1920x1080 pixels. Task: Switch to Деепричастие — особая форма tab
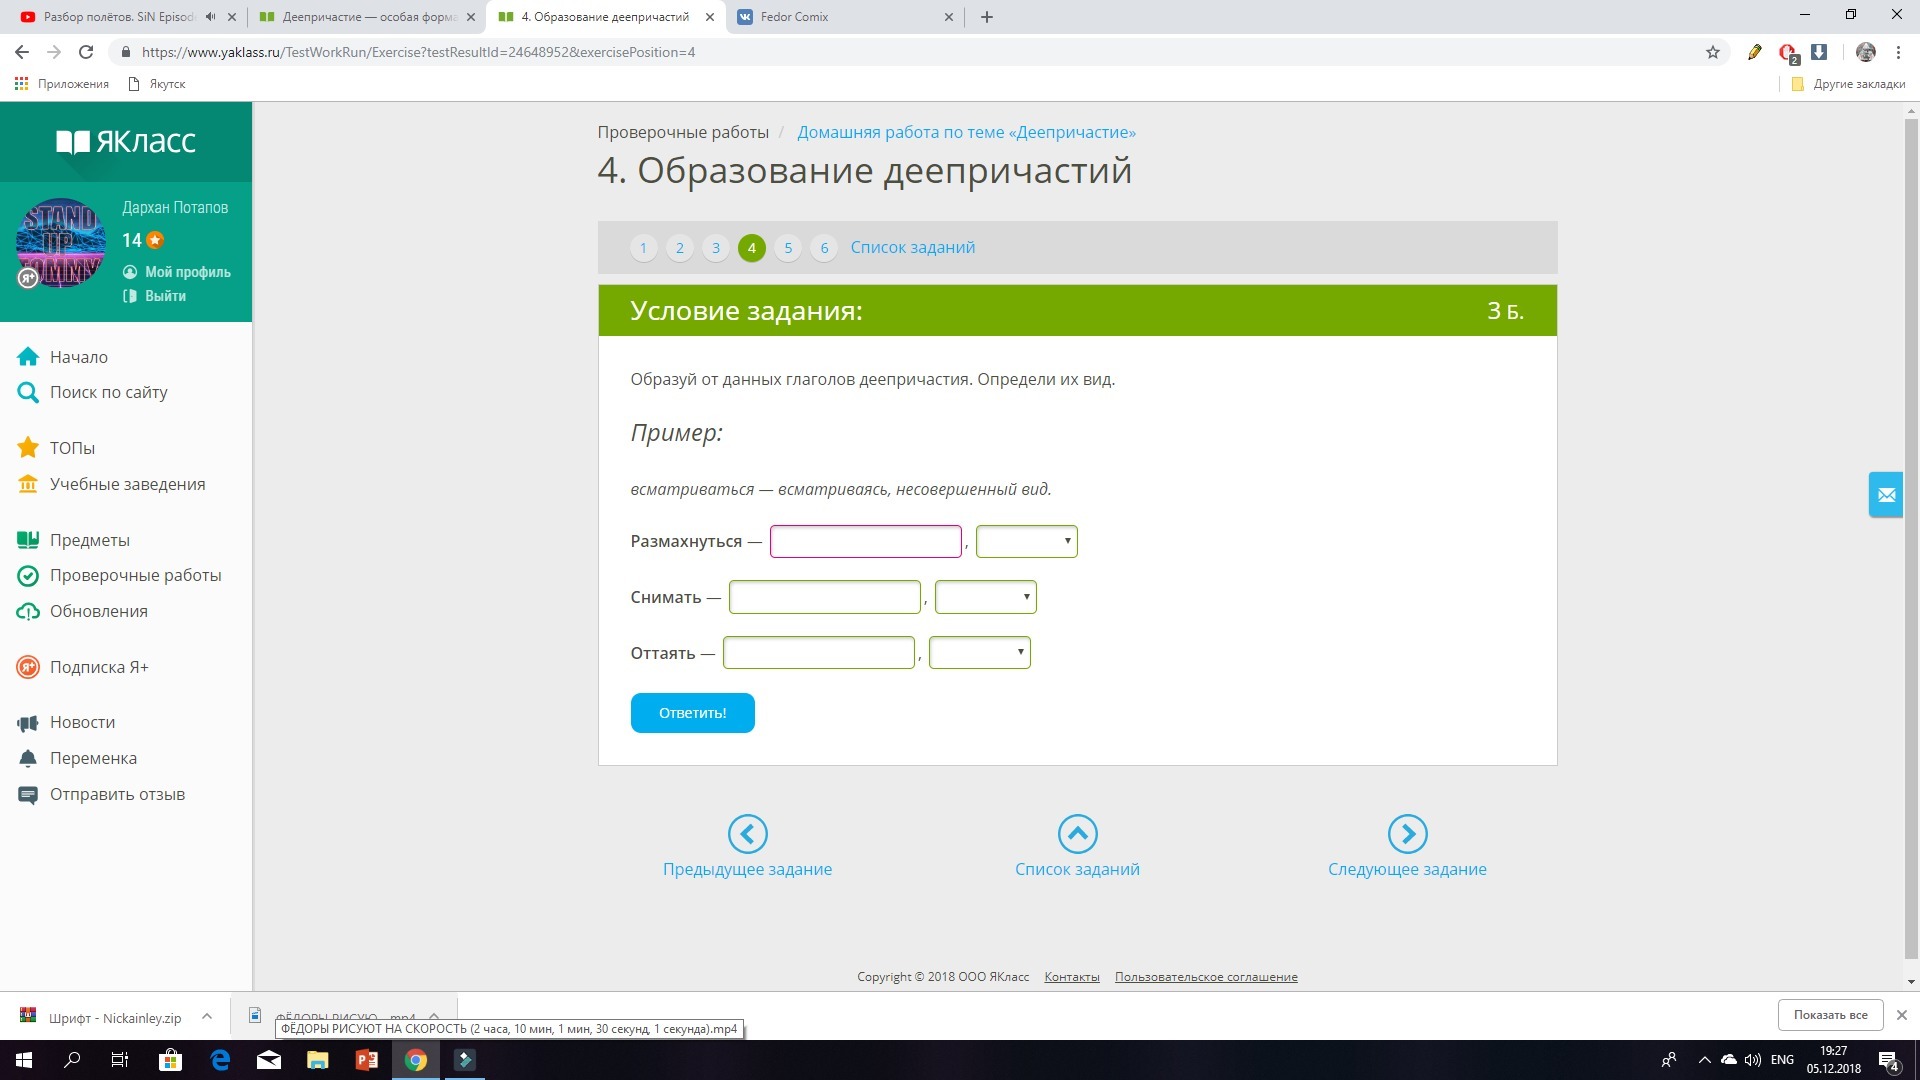point(368,17)
